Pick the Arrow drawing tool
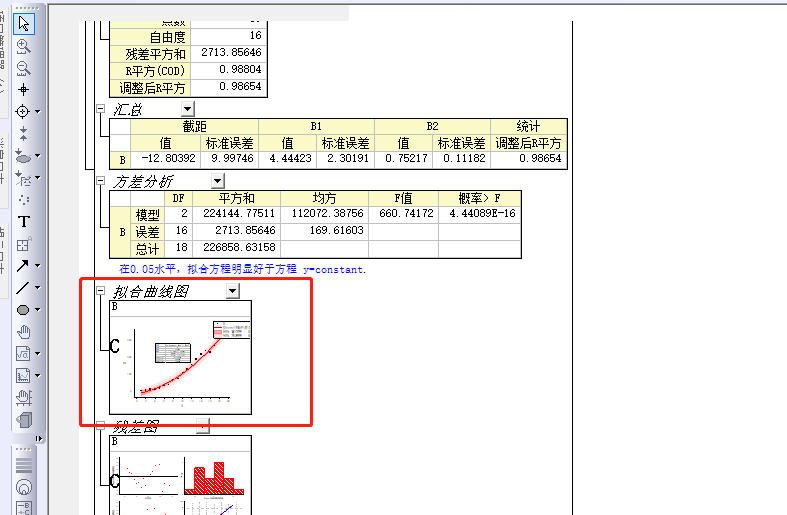787x515 pixels. coord(23,265)
